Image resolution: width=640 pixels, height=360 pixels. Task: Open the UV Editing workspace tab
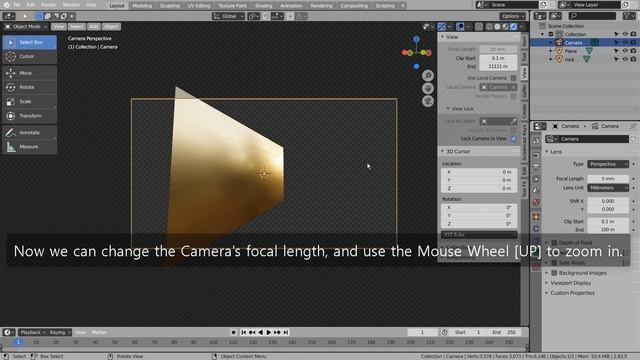tap(199, 6)
